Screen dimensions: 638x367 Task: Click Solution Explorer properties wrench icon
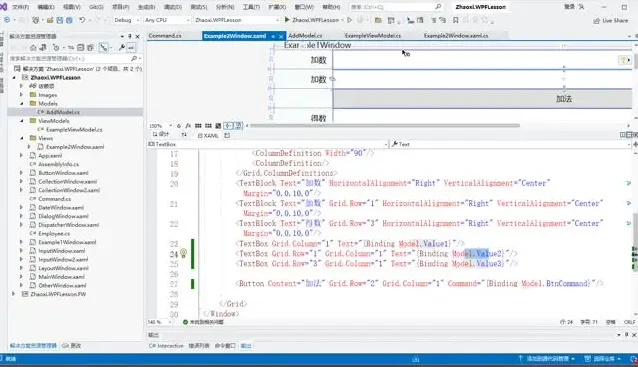pos(121,48)
